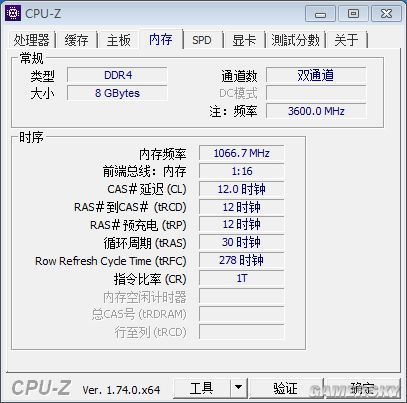Click the 确定 button
407x403 pixels.
click(363, 388)
